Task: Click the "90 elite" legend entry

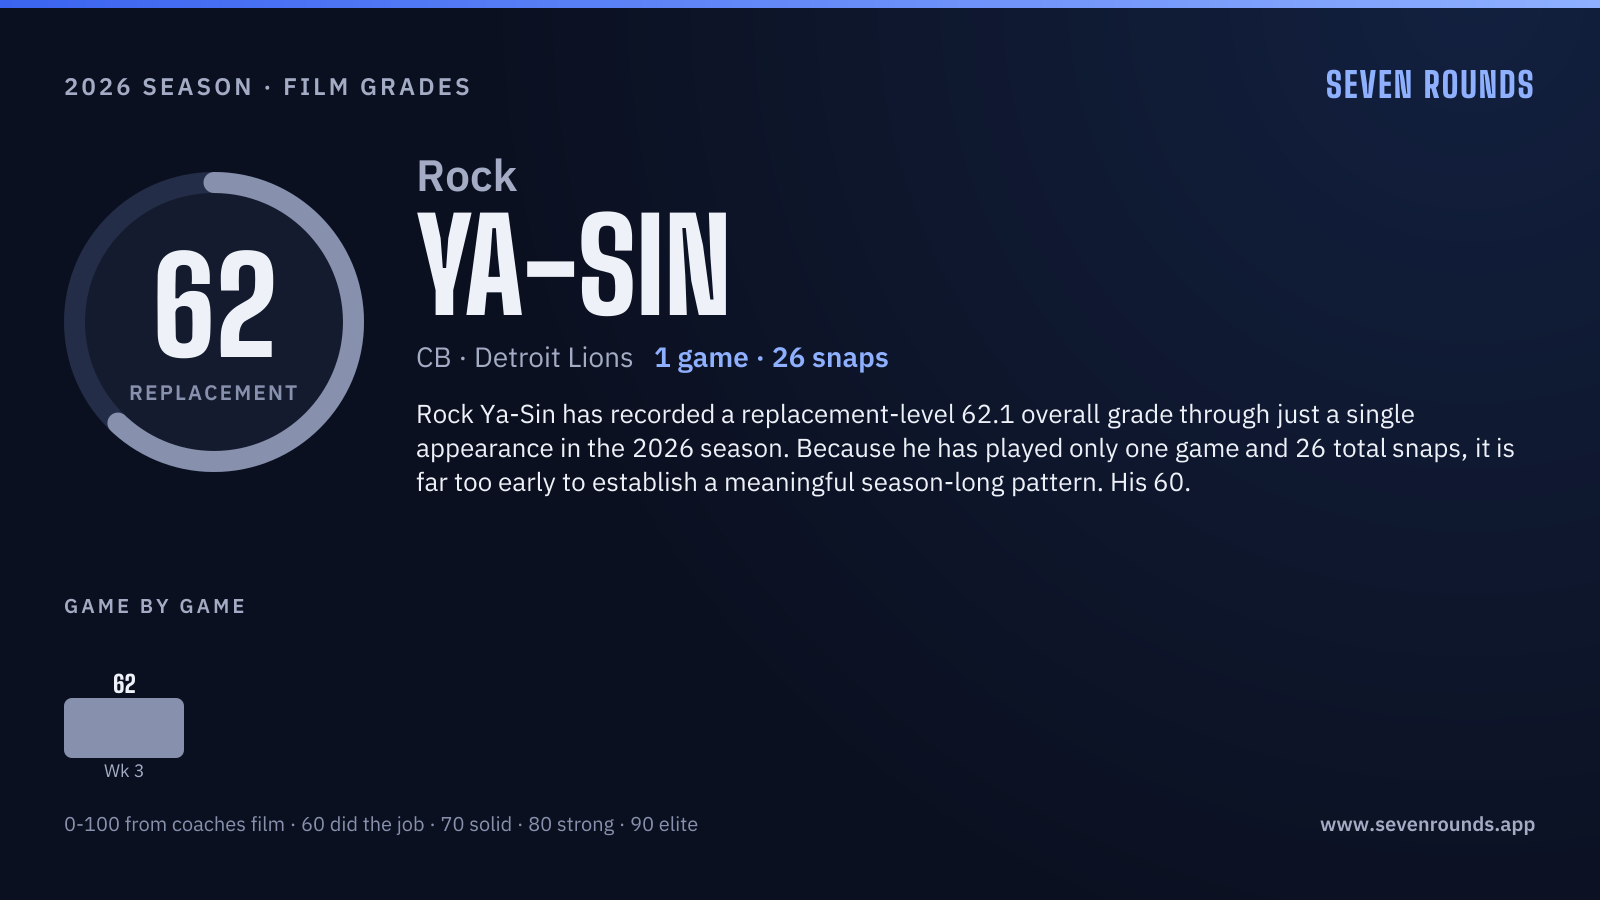Action: click(x=664, y=824)
